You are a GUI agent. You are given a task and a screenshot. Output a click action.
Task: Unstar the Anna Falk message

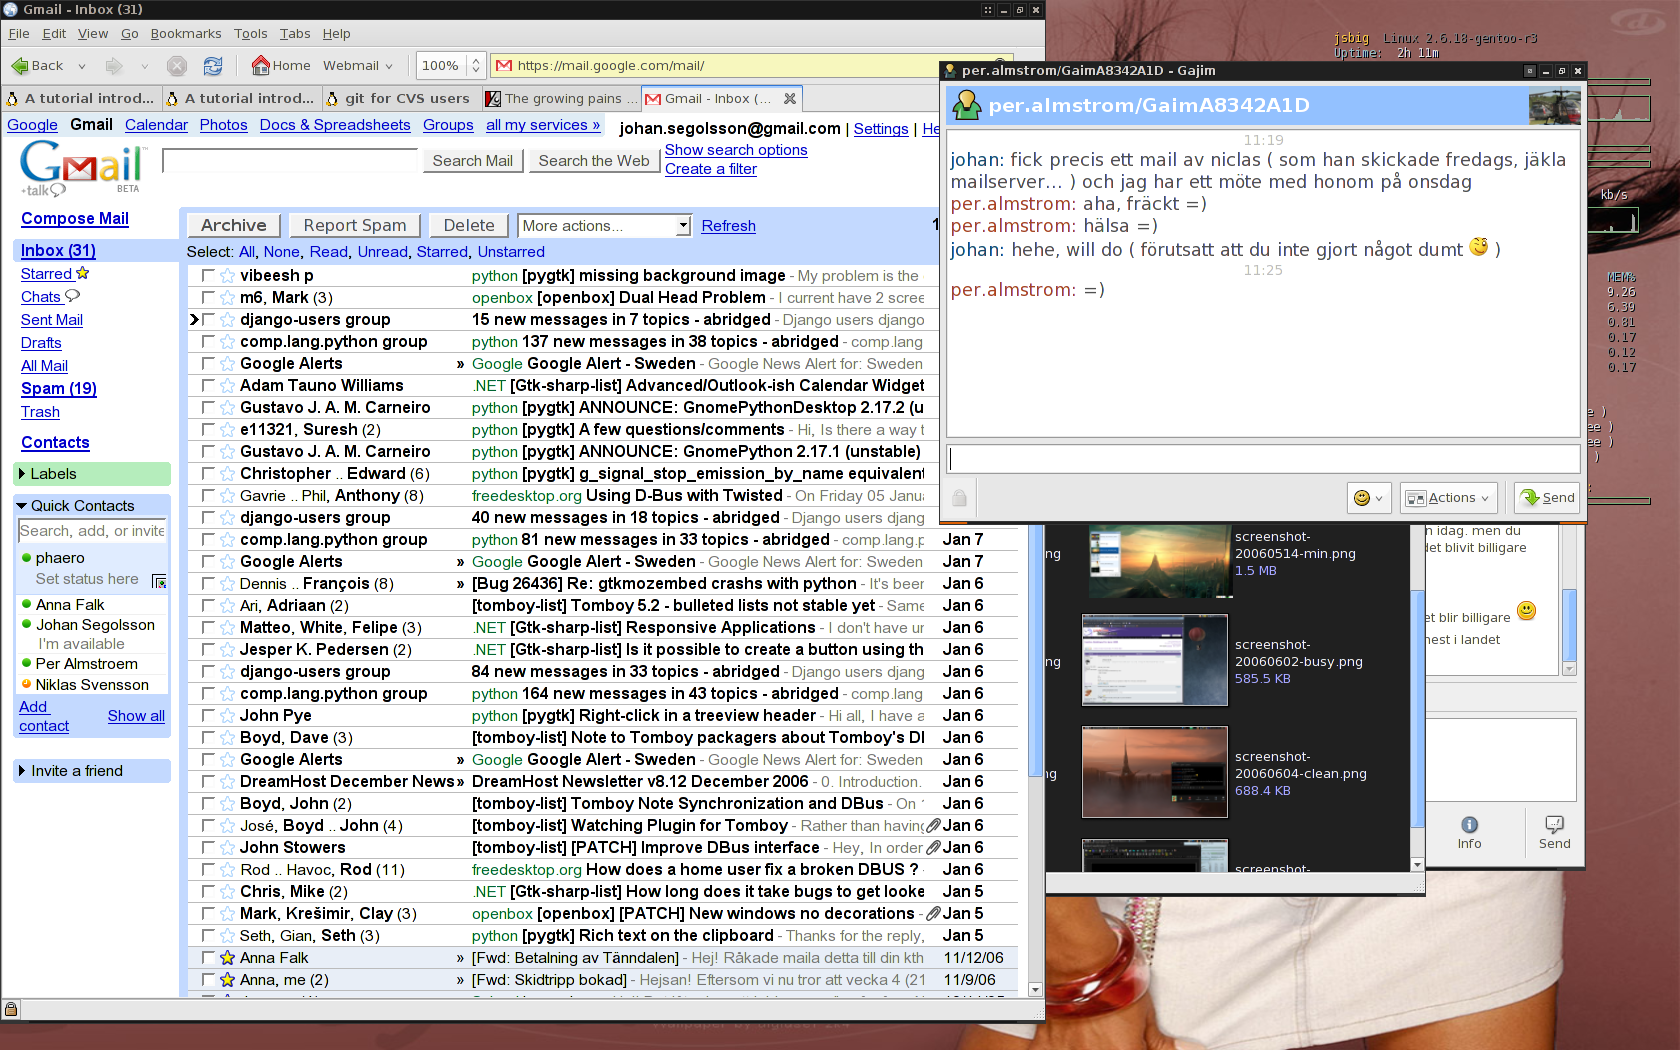tap(227, 958)
